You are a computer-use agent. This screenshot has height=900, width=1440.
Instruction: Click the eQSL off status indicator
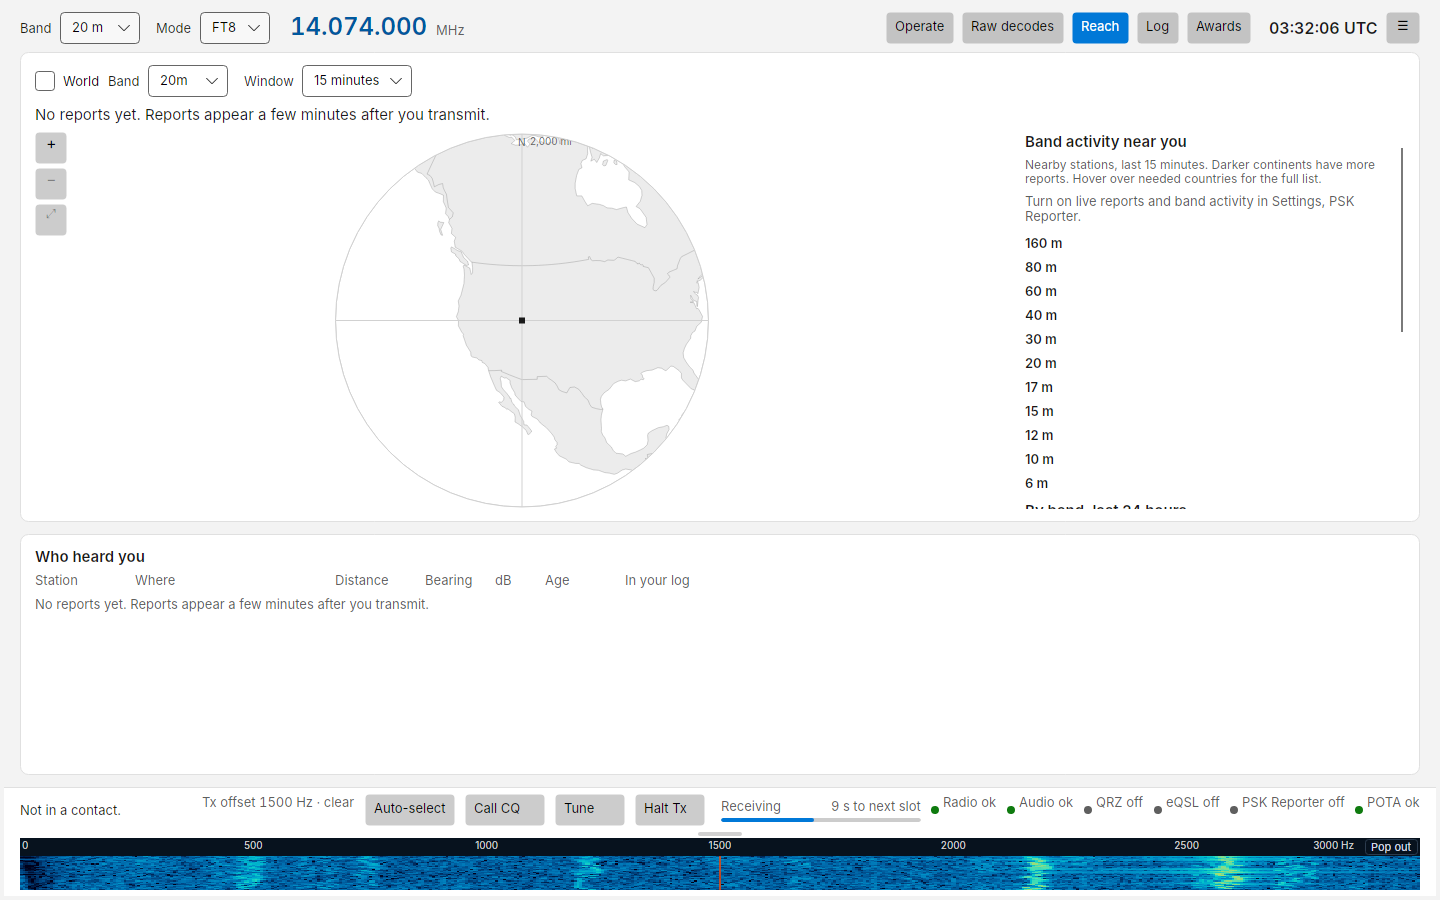tap(1187, 803)
